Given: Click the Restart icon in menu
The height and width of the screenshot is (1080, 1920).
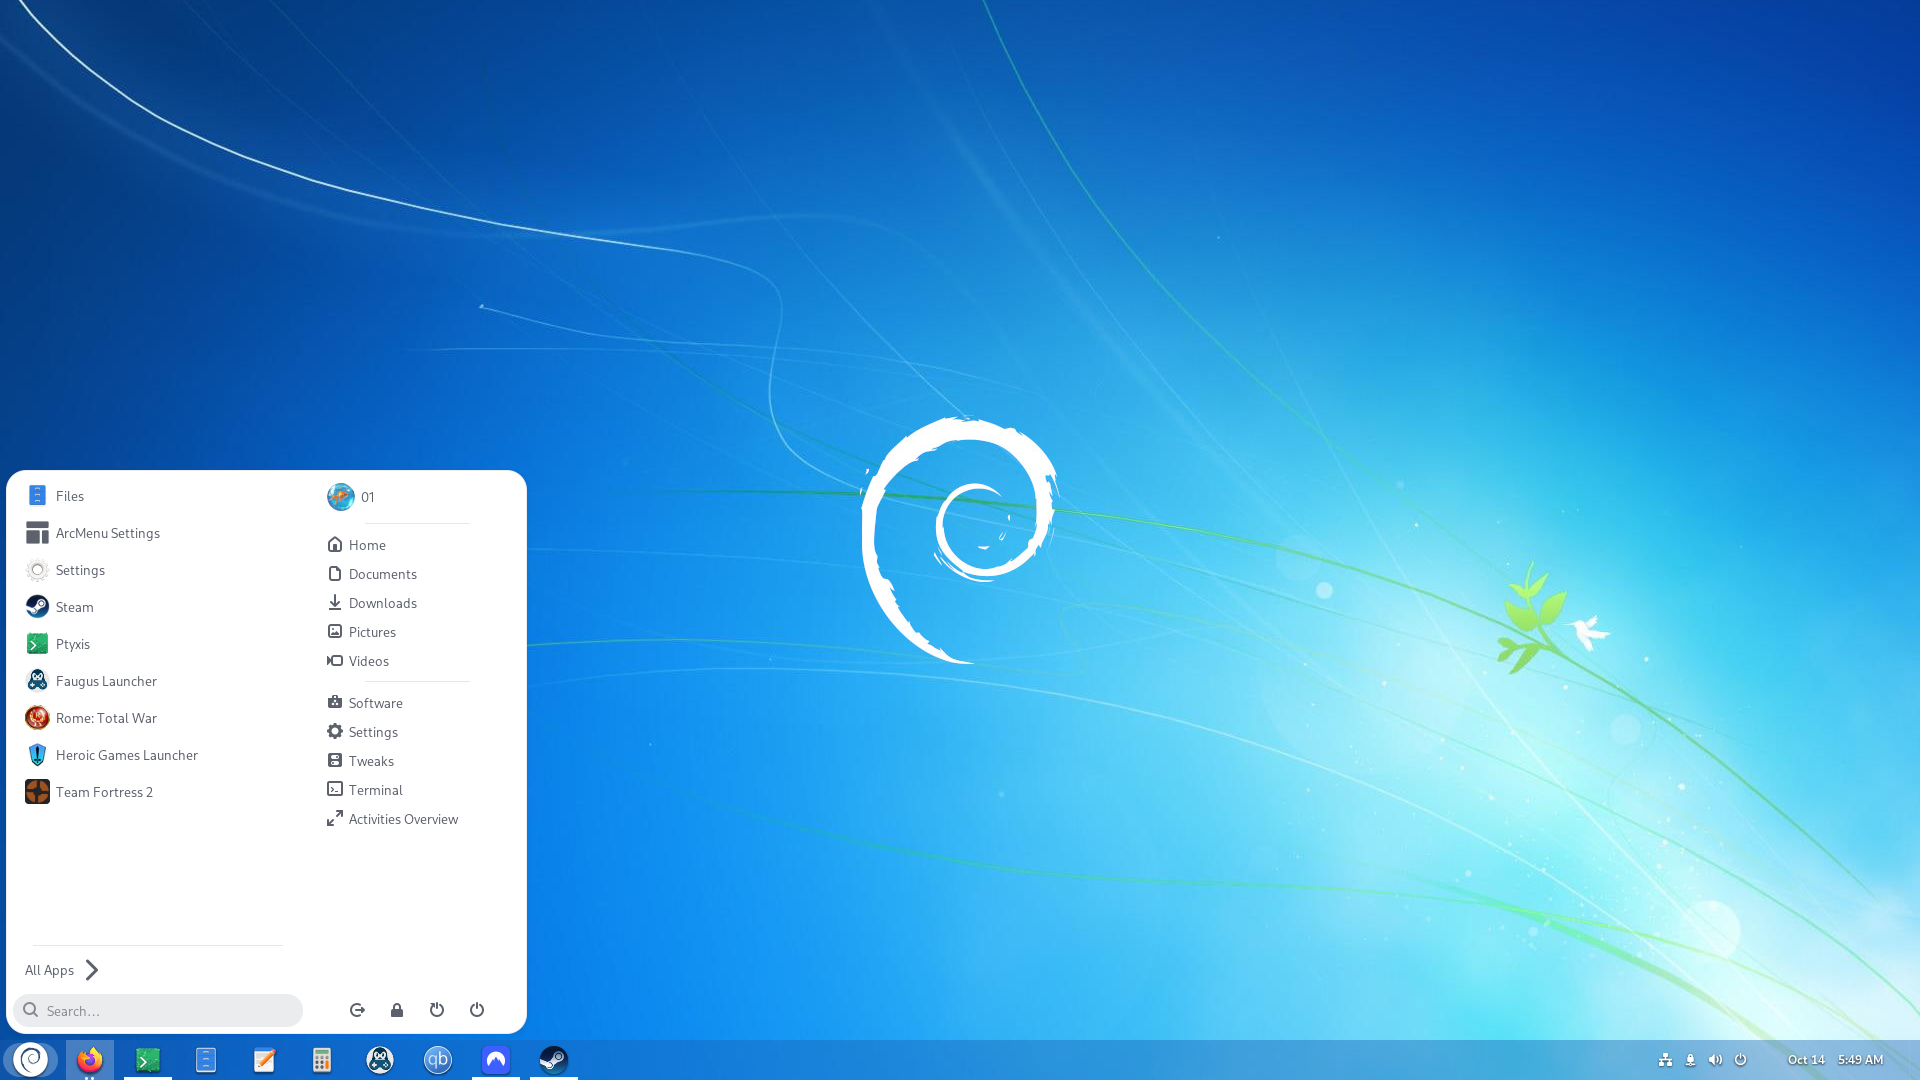Looking at the screenshot, I should tap(437, 1010).
